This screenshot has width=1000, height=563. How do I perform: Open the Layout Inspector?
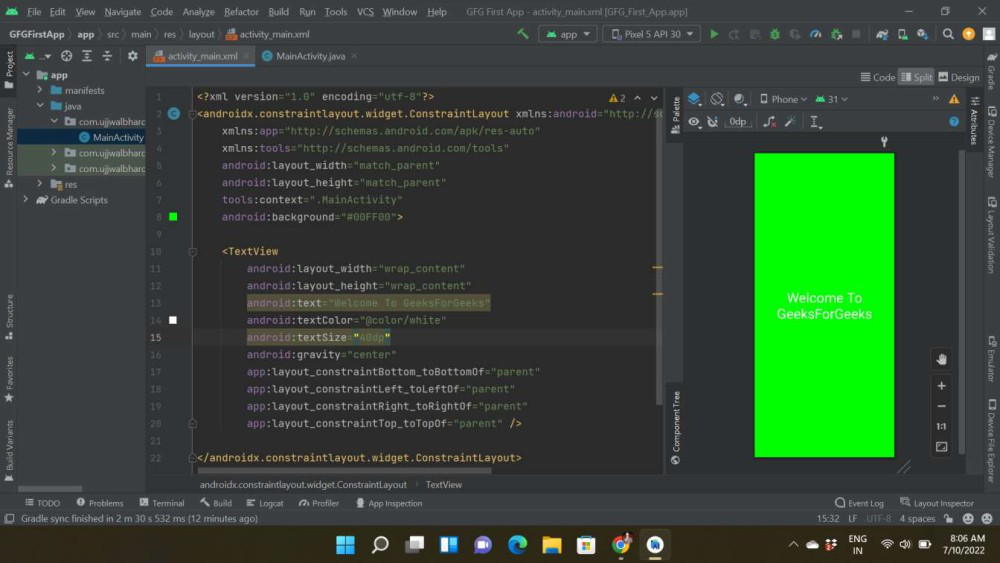coord(937,503)
